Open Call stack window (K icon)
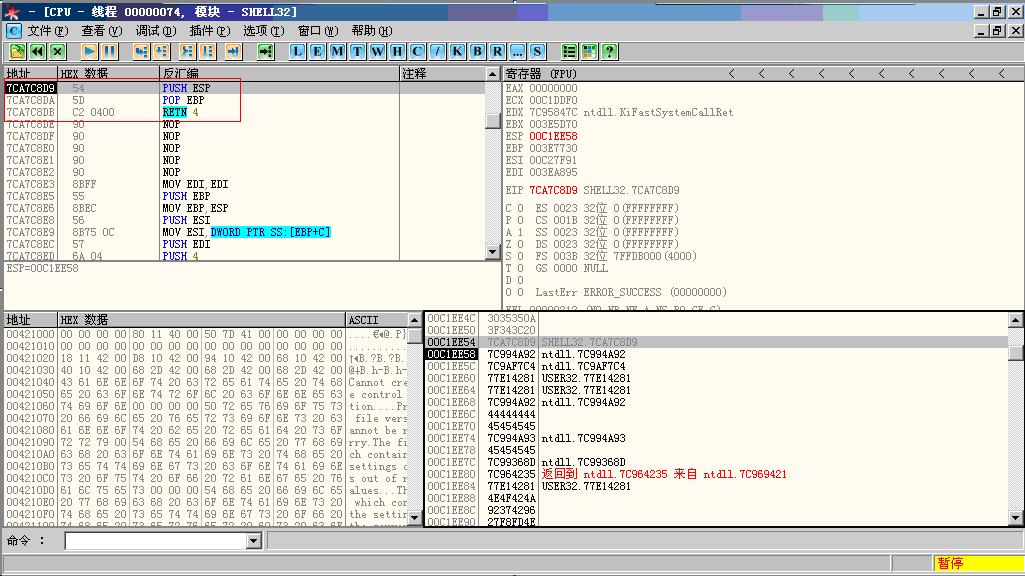The height and width of the screenshot is (576, 1025). click(x=457, y=52)
